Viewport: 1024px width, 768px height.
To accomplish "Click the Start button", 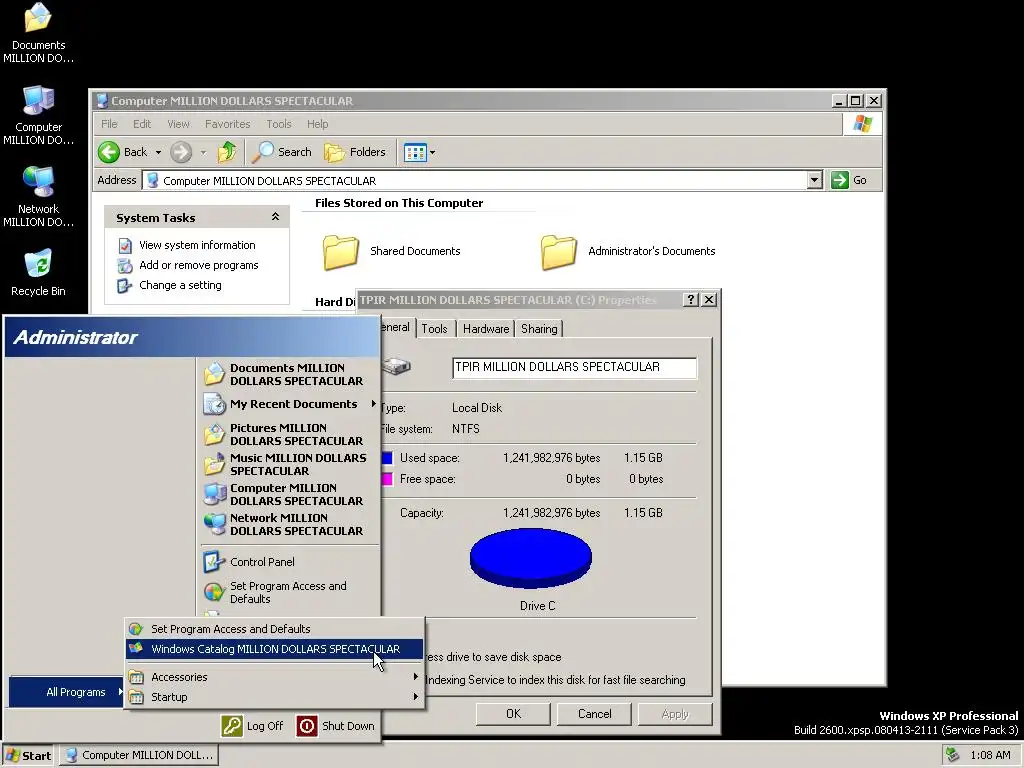I will click(28, 756).
